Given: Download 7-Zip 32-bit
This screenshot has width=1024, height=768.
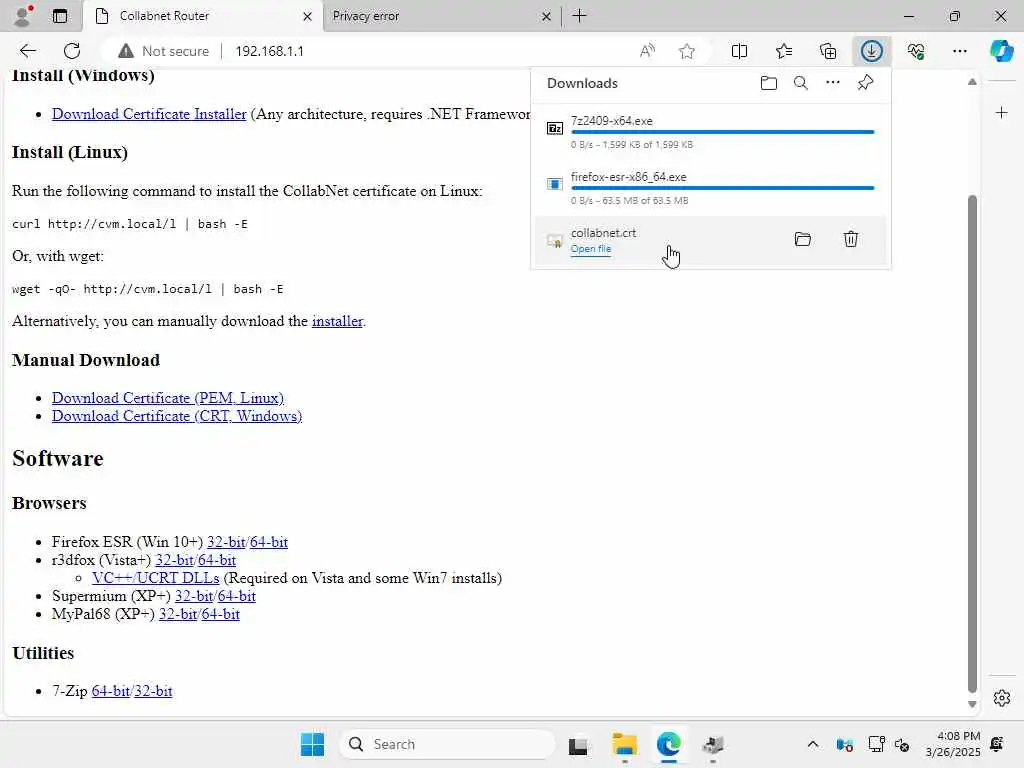Looking at the screenshot, I should coord(153,691).
